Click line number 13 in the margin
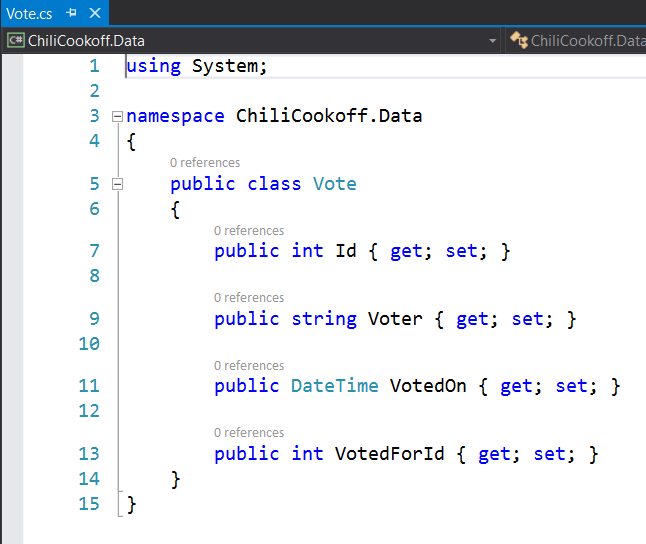Screen dimensions: 646x544 coord(89,454)
